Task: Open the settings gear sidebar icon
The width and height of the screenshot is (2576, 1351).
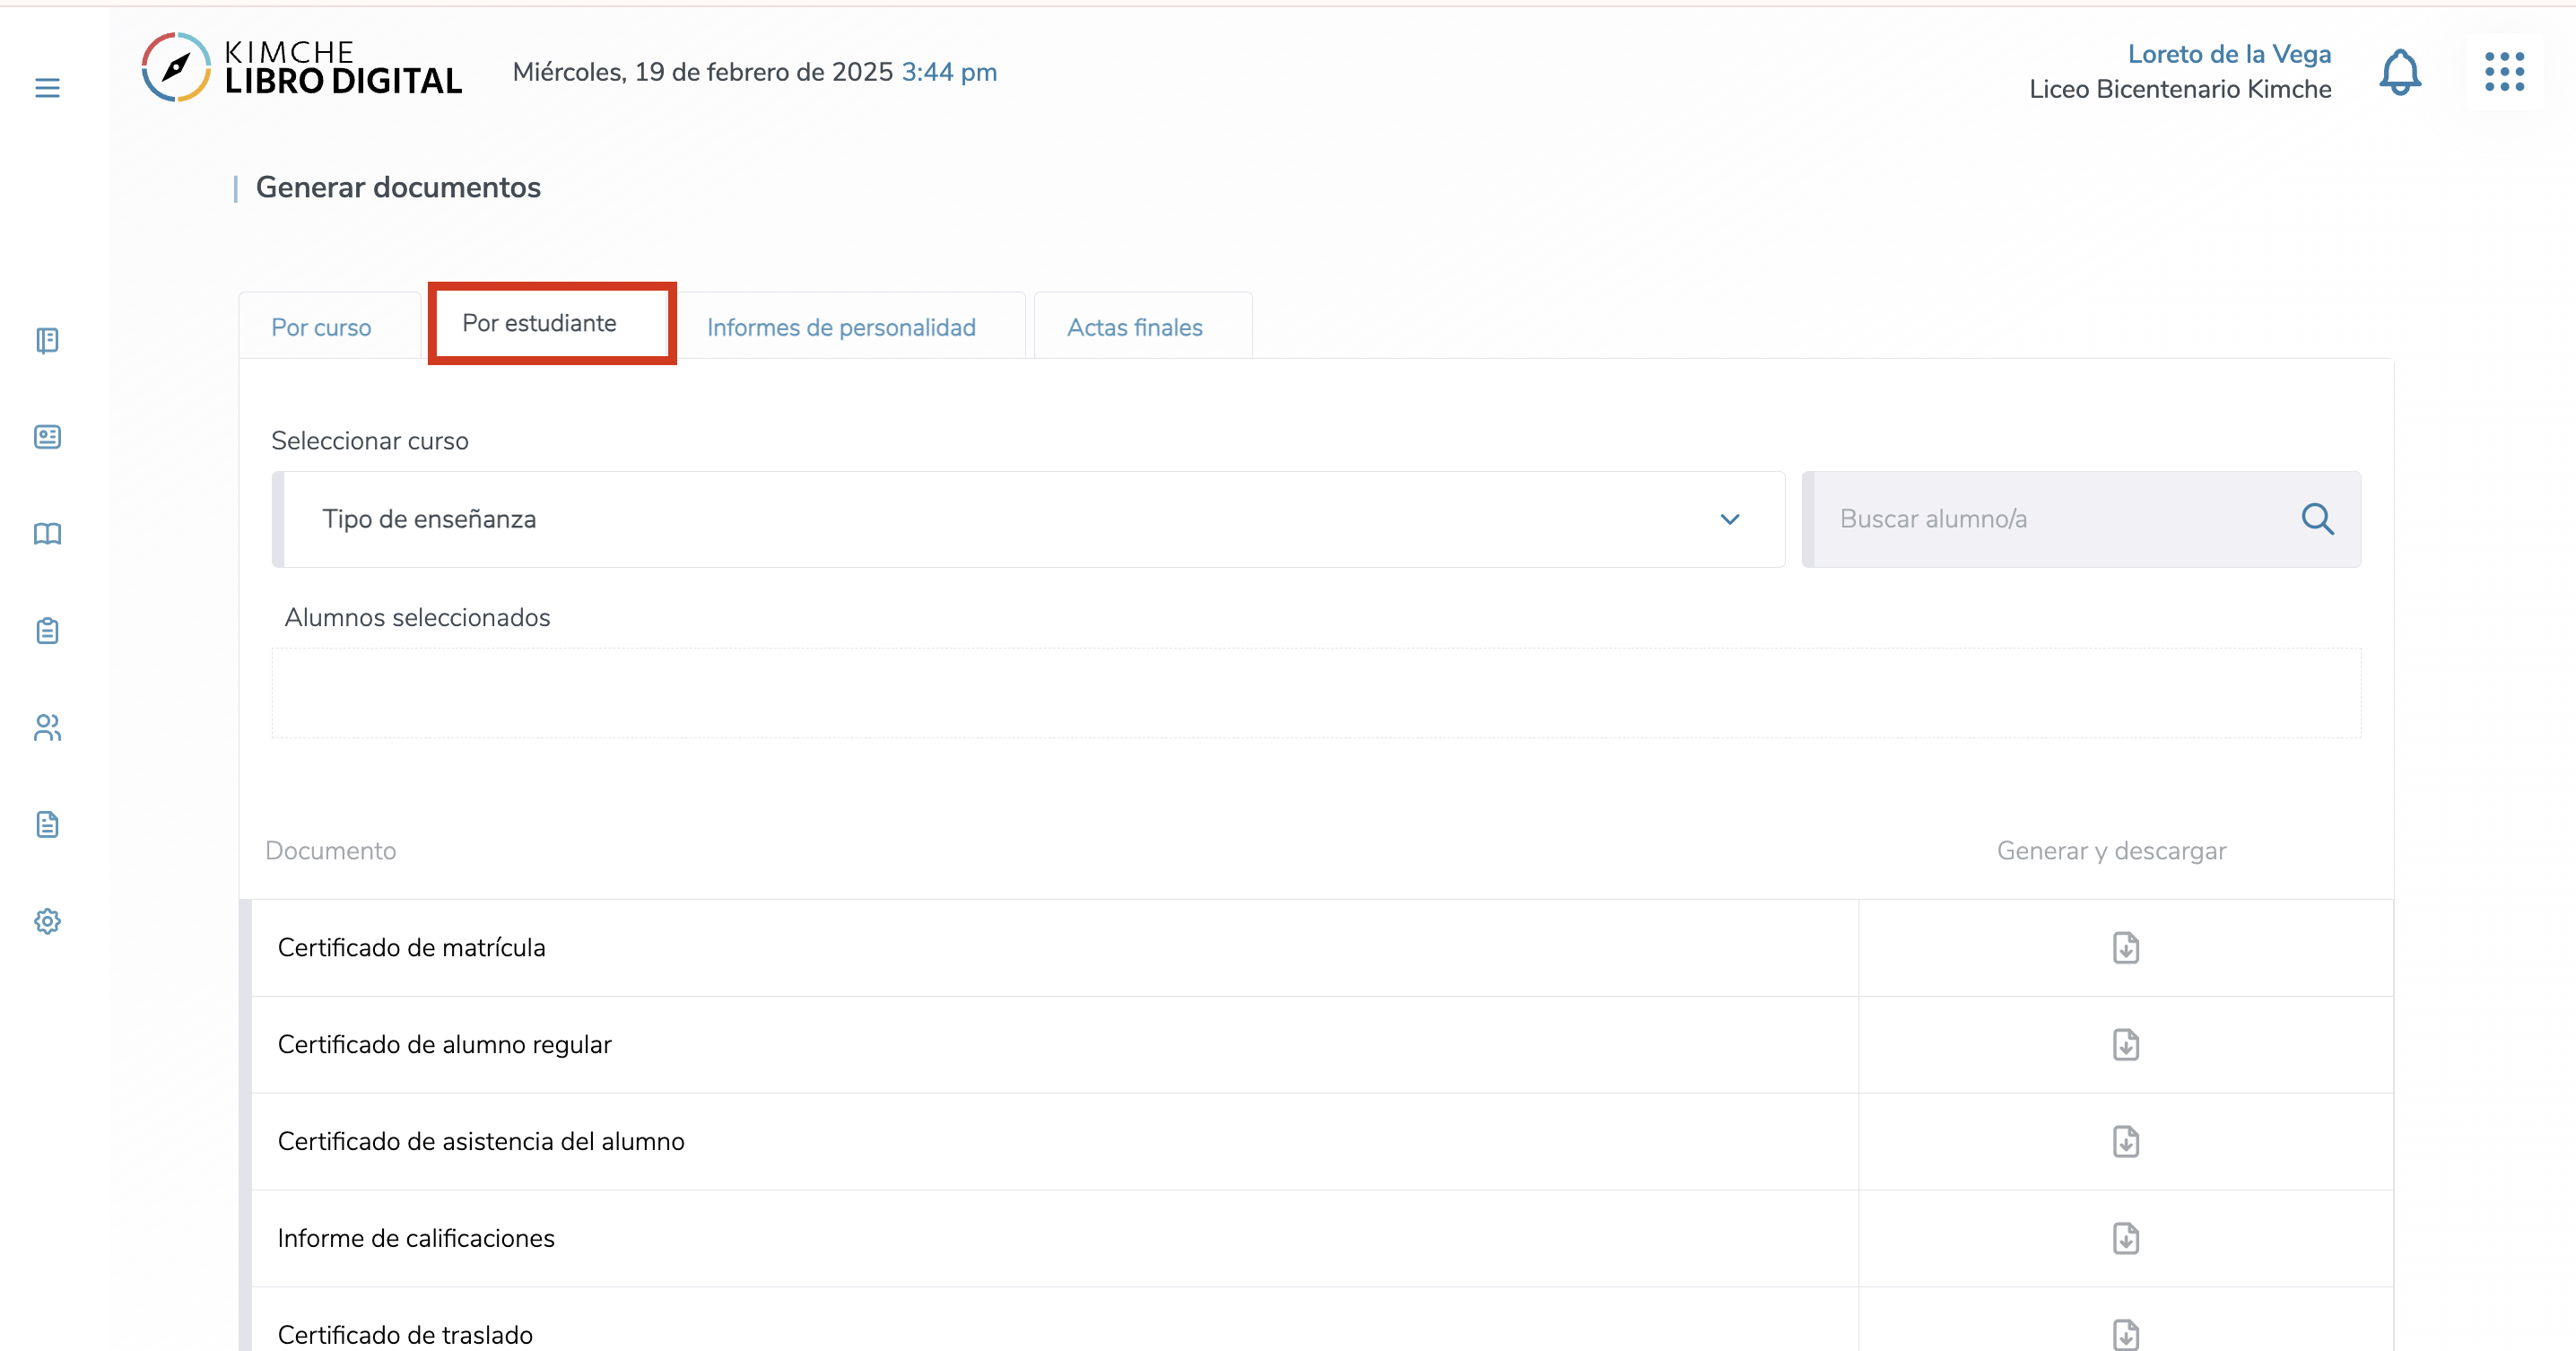Action: click(47, 921)
